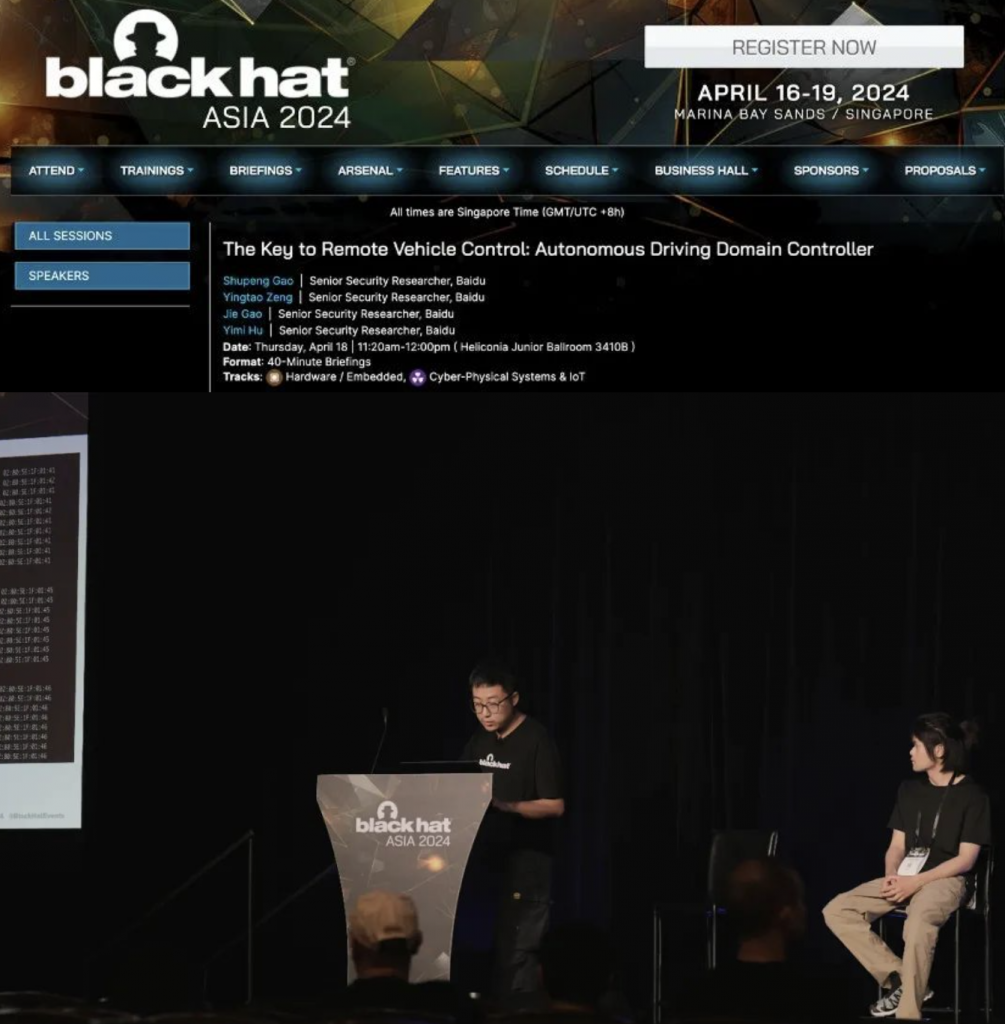The height and width of the screenshot is (1024, 1005).
Task: Open speaker Jie Gao's profile link
Action: point(242,314)
